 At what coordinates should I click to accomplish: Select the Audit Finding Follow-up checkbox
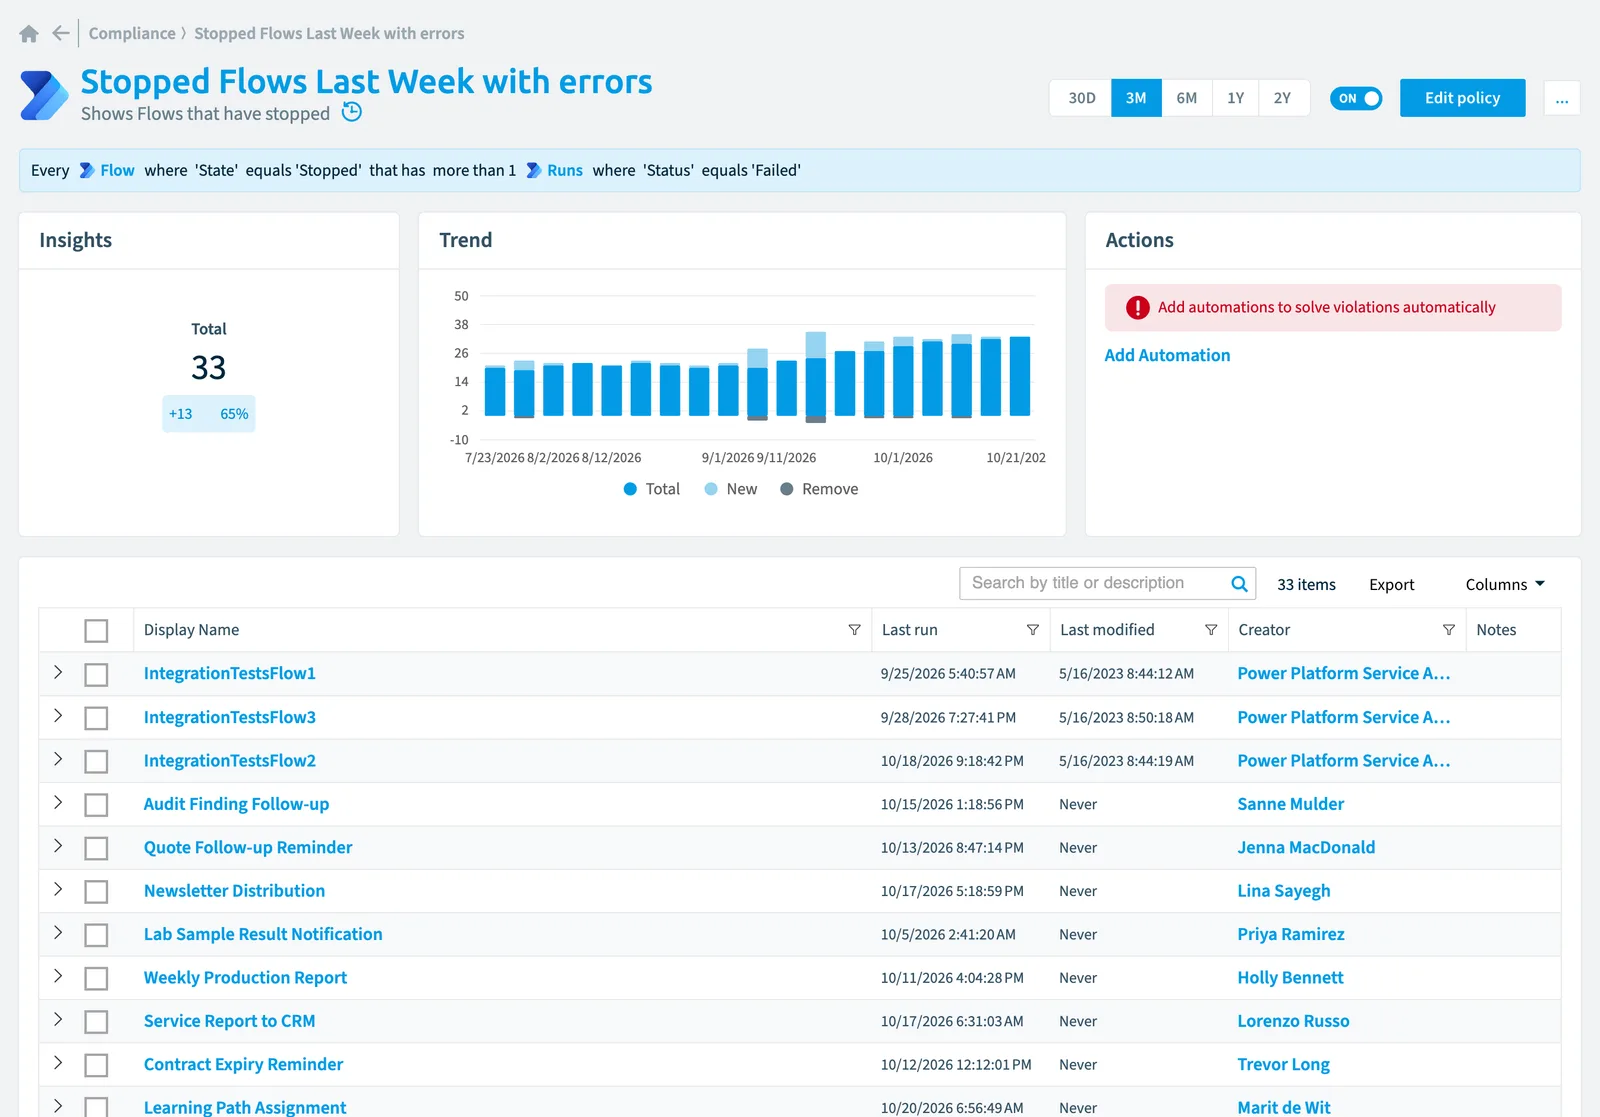click(96, 805)
